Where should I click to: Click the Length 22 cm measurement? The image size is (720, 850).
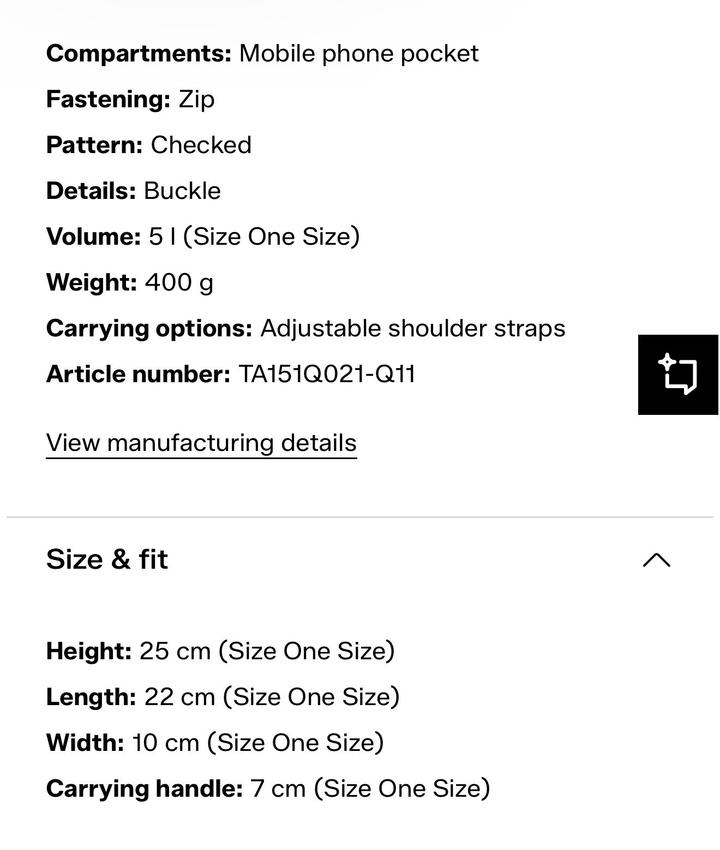[x=222, y=697]
